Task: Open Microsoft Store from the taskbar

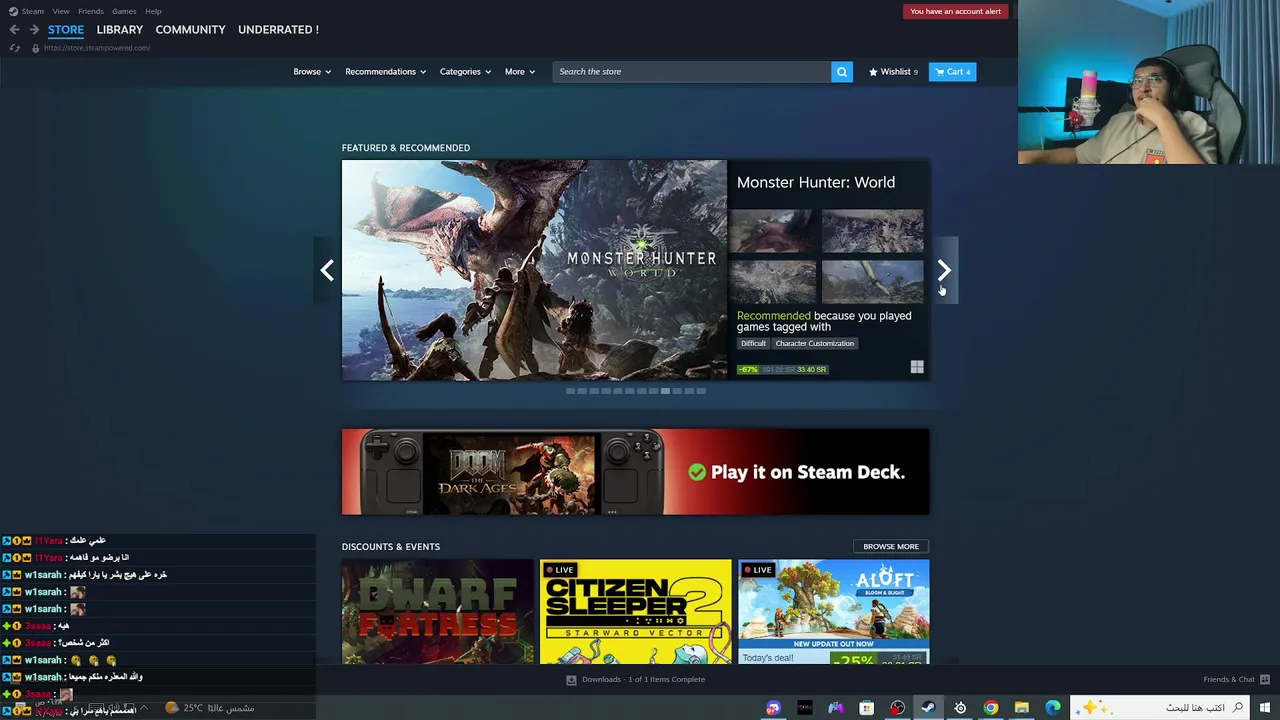Action: click(x=866, y=708)
